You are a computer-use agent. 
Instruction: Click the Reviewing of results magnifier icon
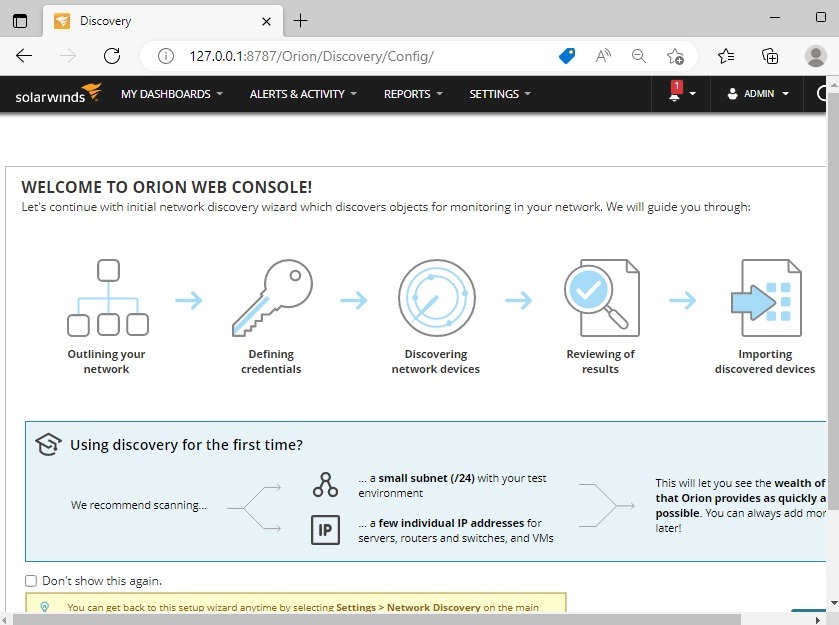(x=601, y=298)
